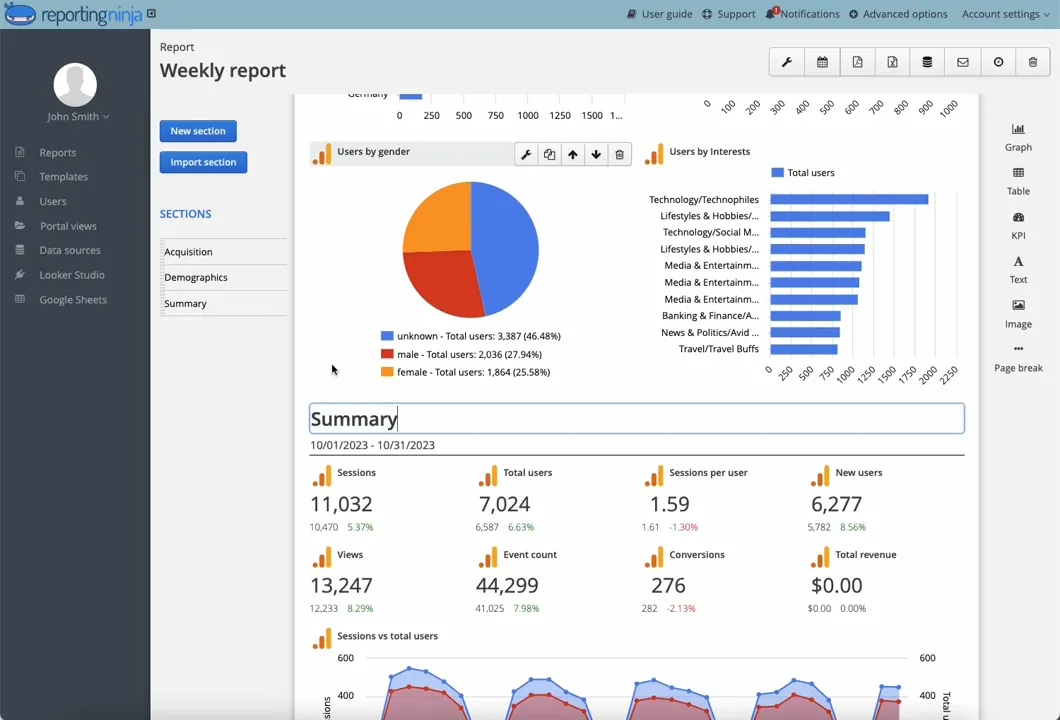The width and height of the screenshot is (1060, 720).
Task: Open Data sources in the sidebar
Action: tap(70, 251)
